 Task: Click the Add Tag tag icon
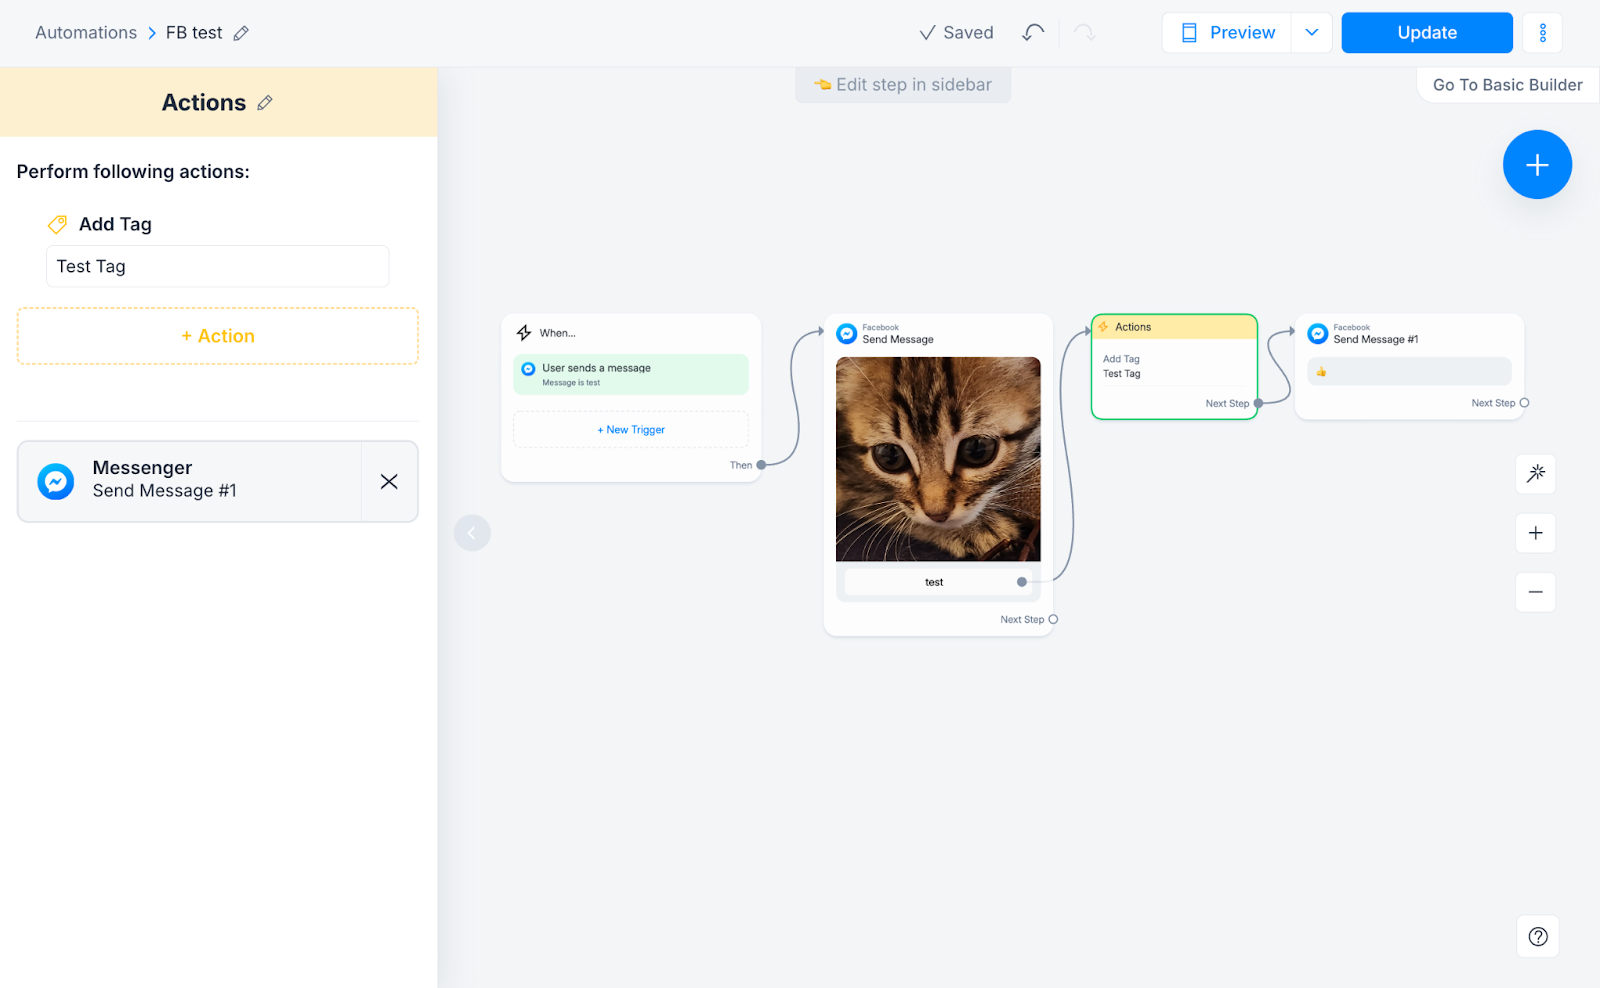[x=58, y=224]
